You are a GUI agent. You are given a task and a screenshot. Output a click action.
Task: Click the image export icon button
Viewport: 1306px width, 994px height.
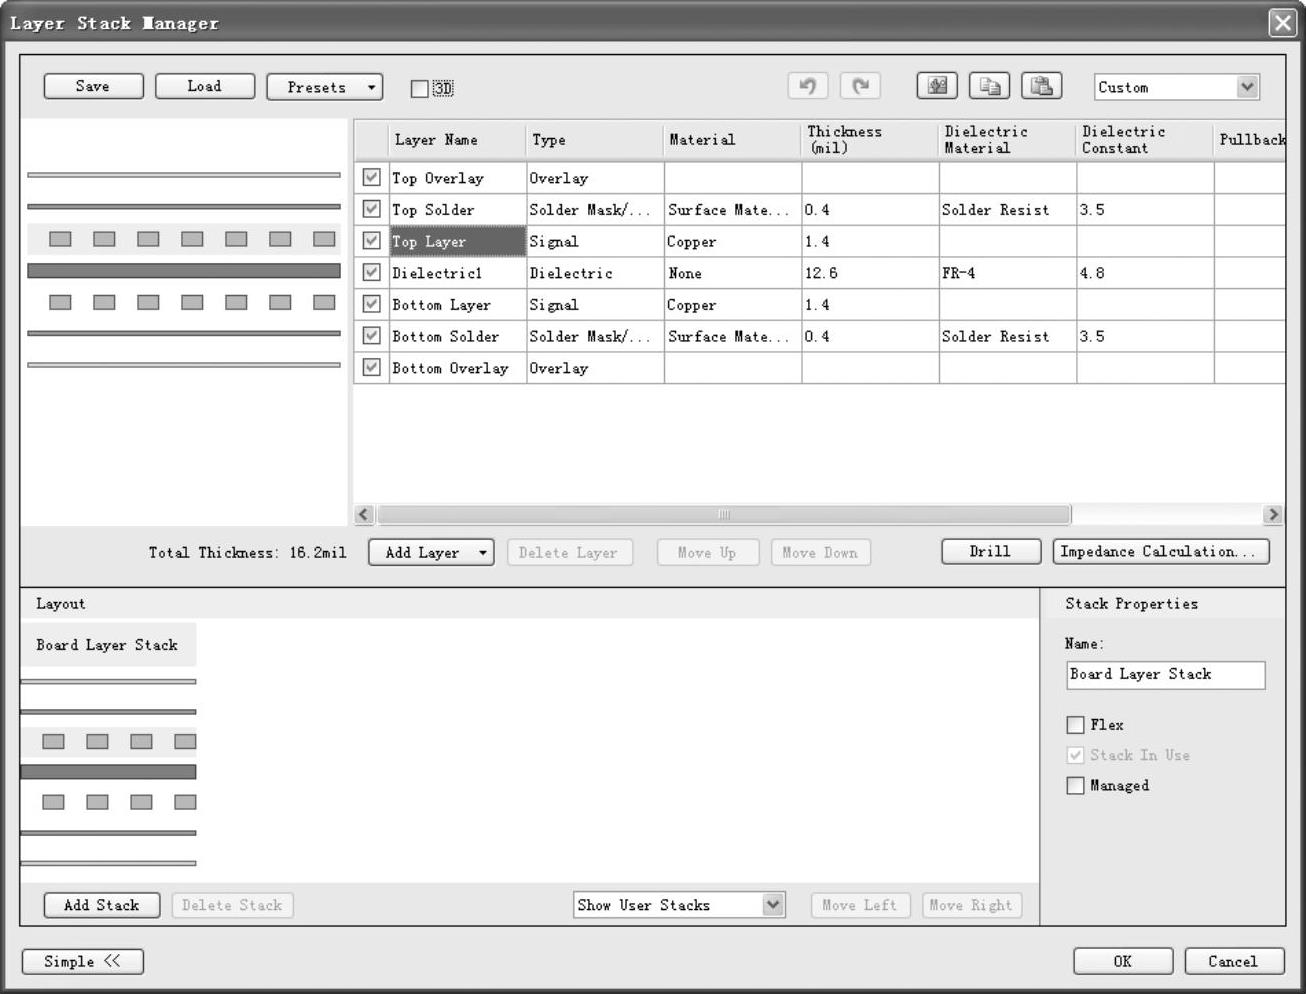tap(937, 87)
